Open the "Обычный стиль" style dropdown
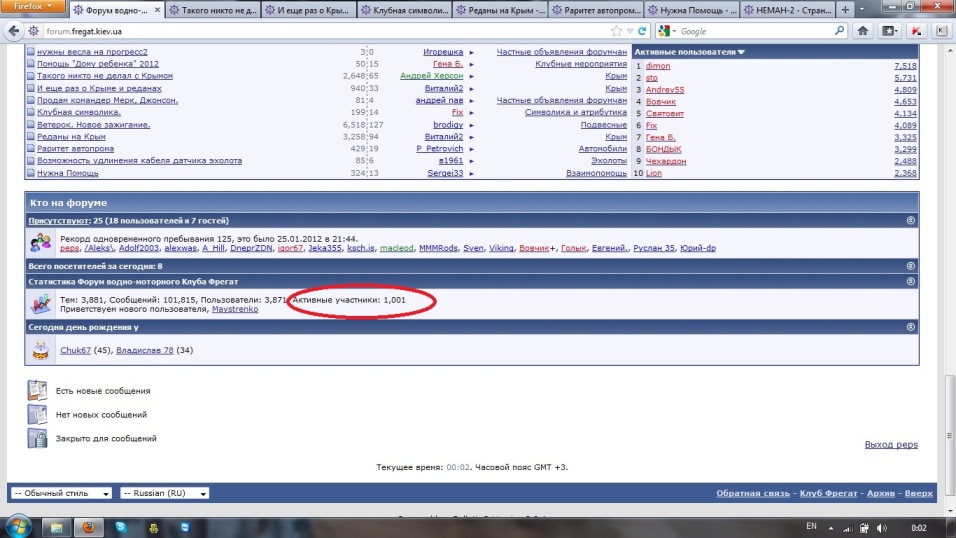 click(x=60, y=493)
